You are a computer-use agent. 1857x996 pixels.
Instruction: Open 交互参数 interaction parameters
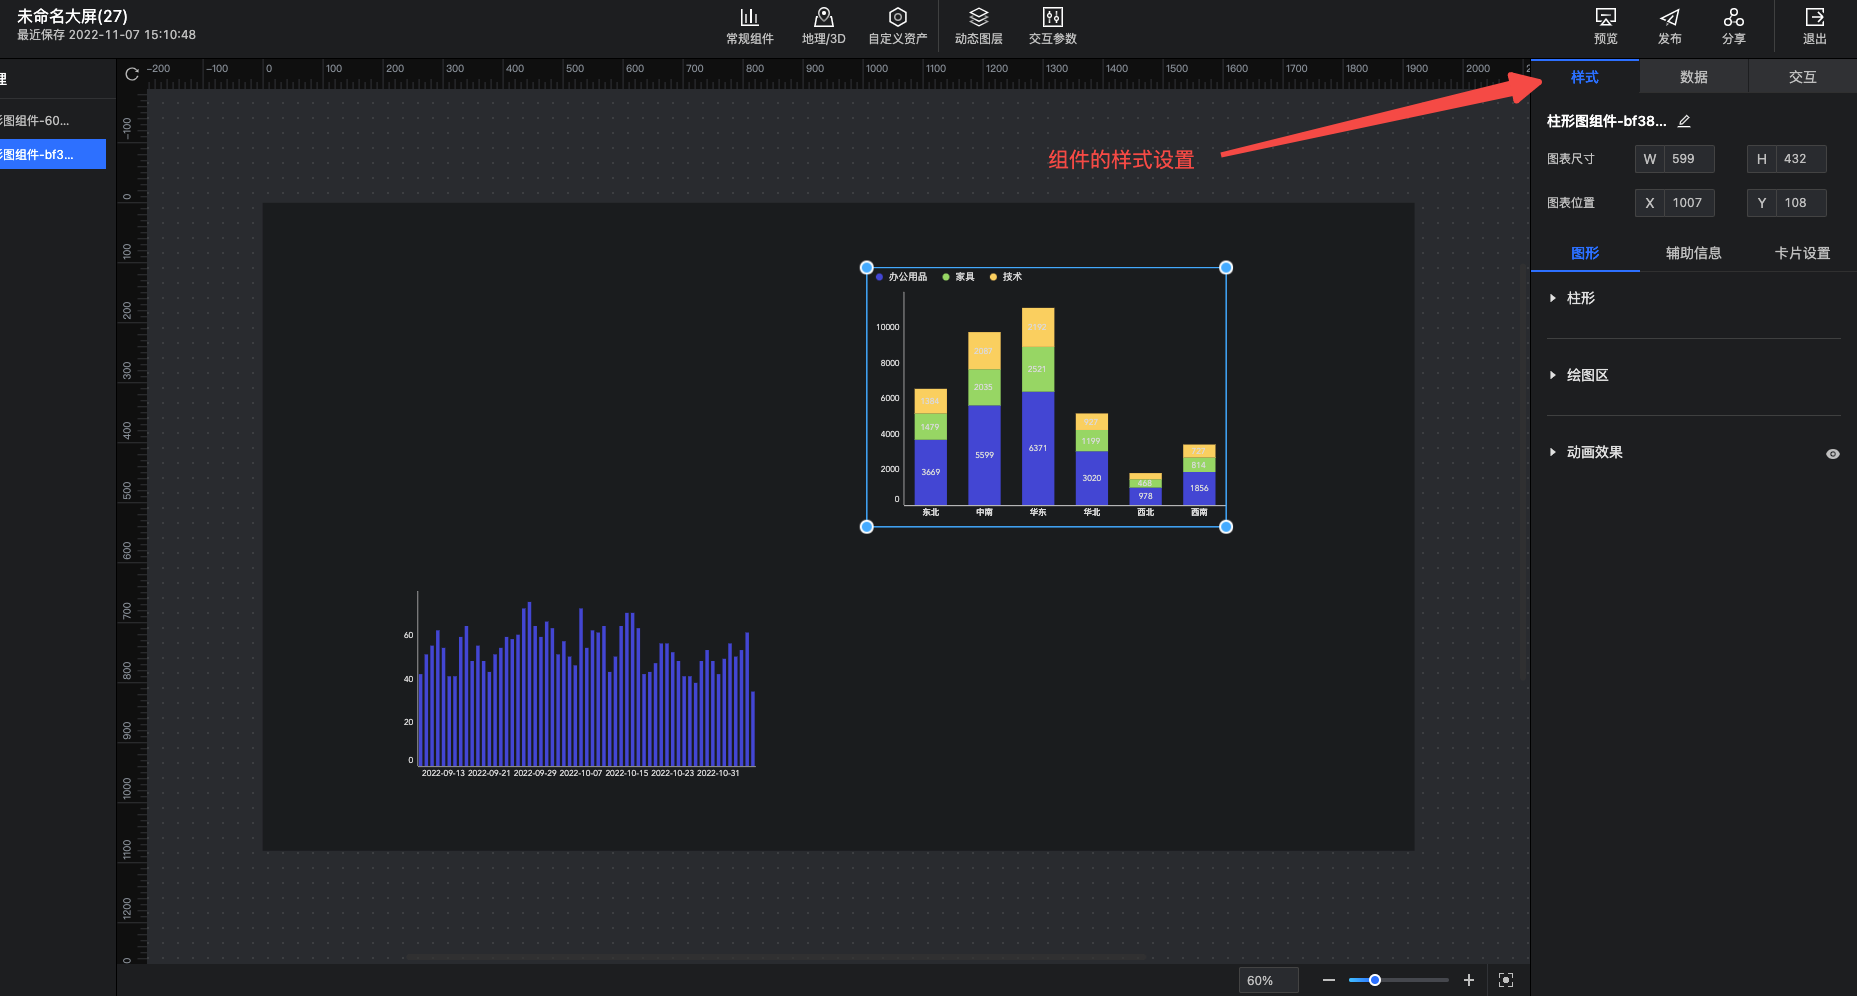1052,26
